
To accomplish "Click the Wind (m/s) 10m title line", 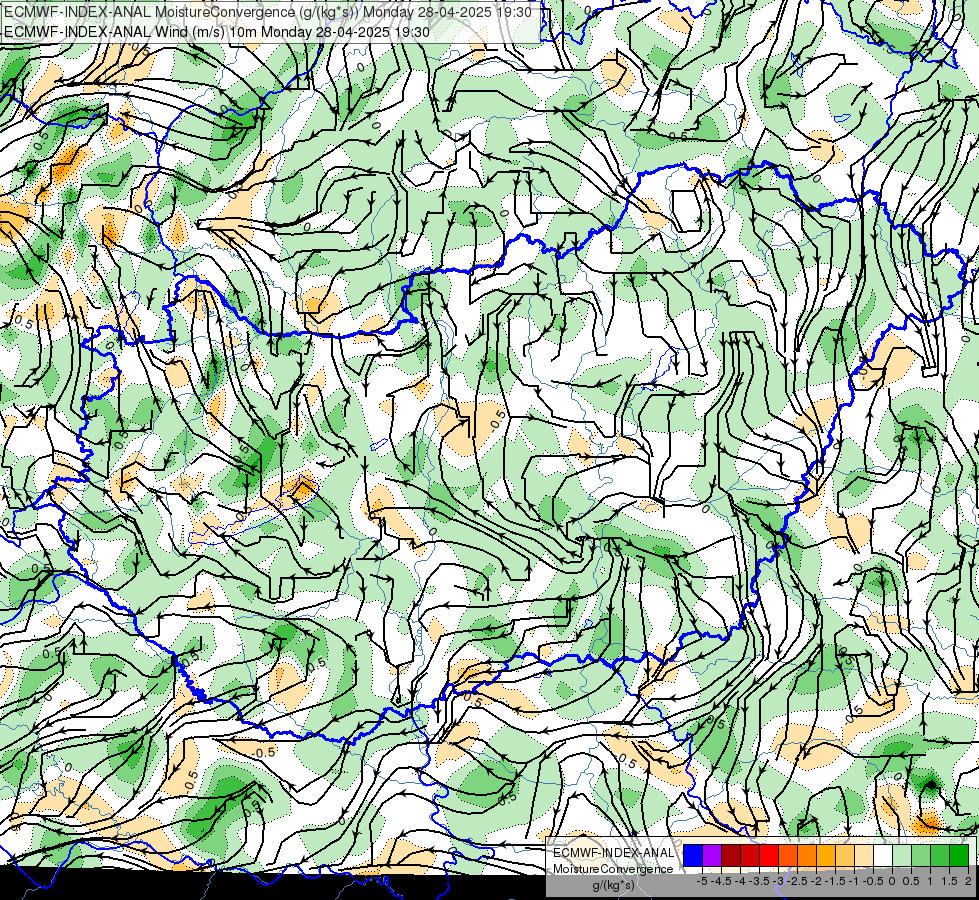I will coord(217,32).
